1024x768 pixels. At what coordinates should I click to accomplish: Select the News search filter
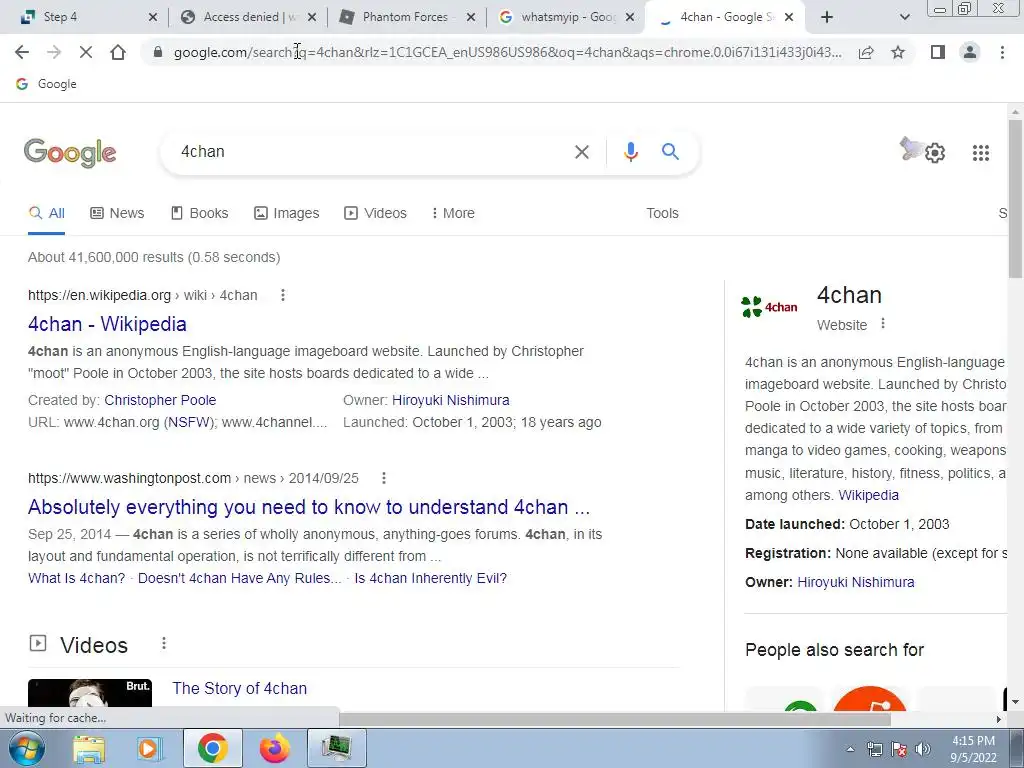coord(117,213)
